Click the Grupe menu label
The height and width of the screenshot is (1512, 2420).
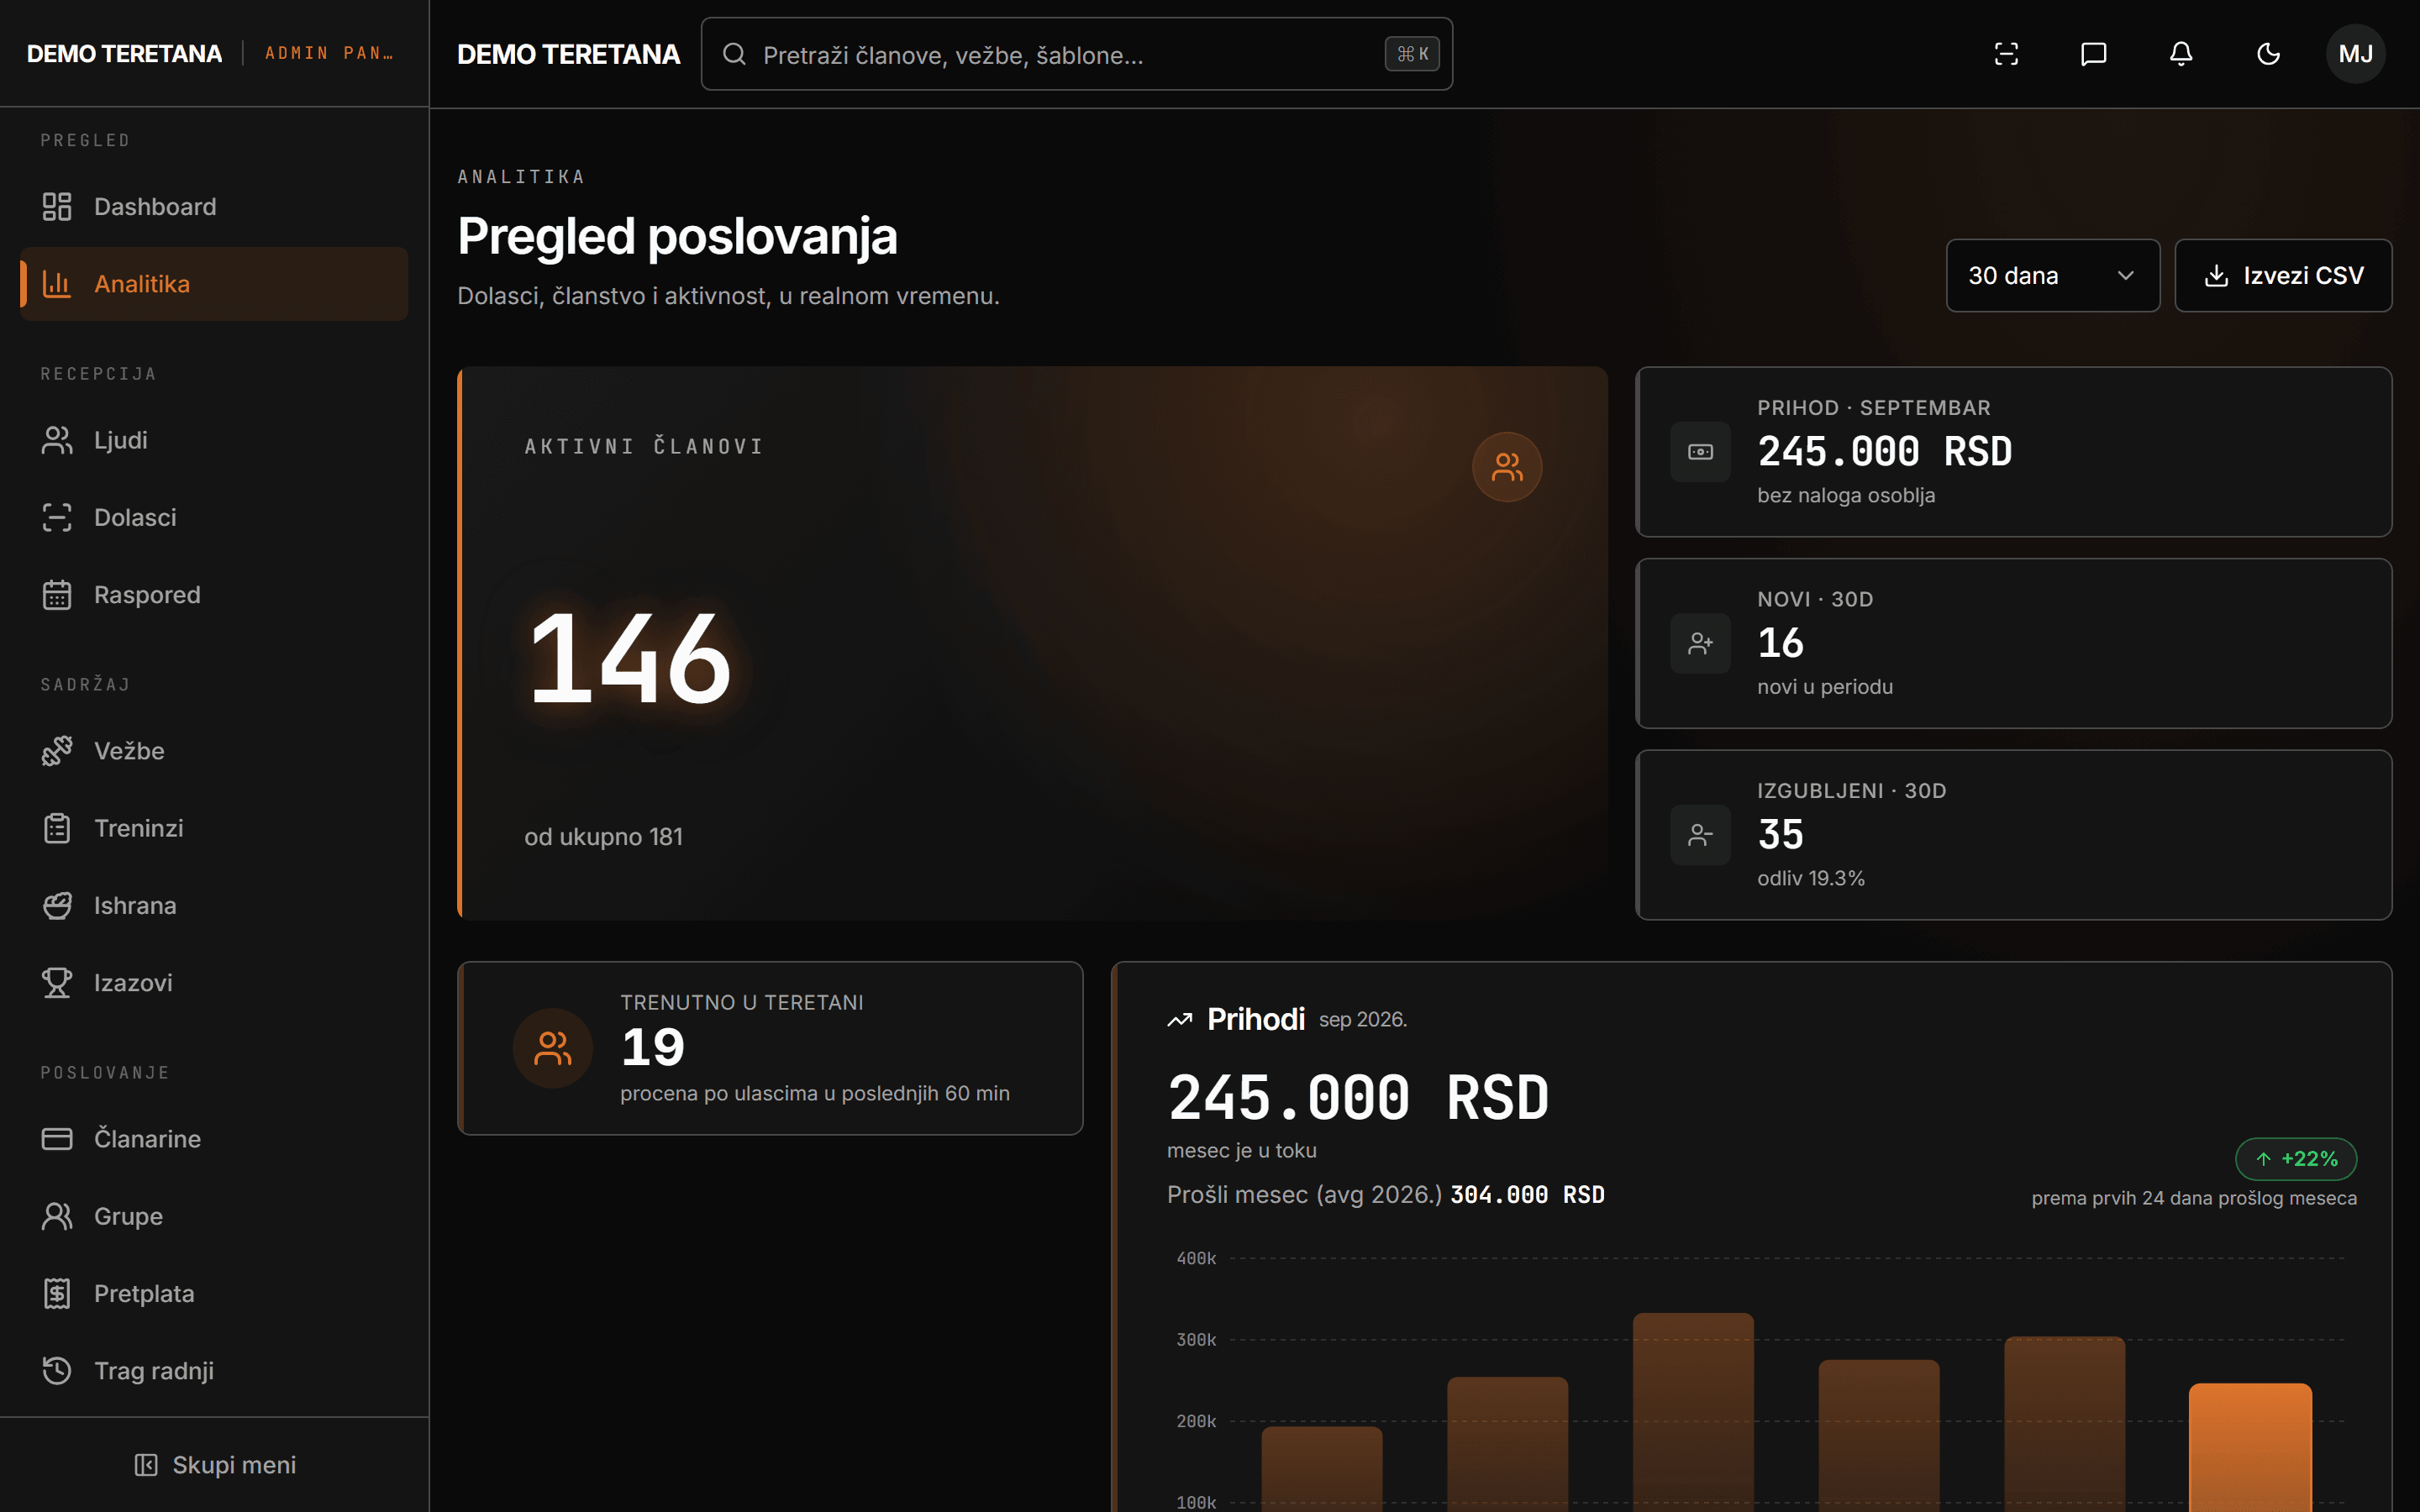128,1216
